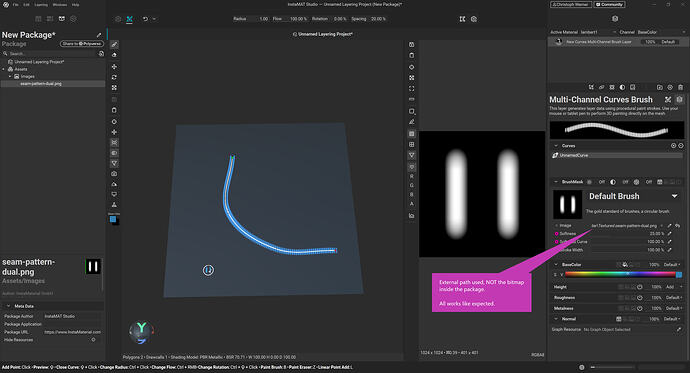This screenshot has height=373, width=690.
Task: Click the half-circle mask icon in layer toolbar
Action: pyautogui.click(x=622, y=87)
